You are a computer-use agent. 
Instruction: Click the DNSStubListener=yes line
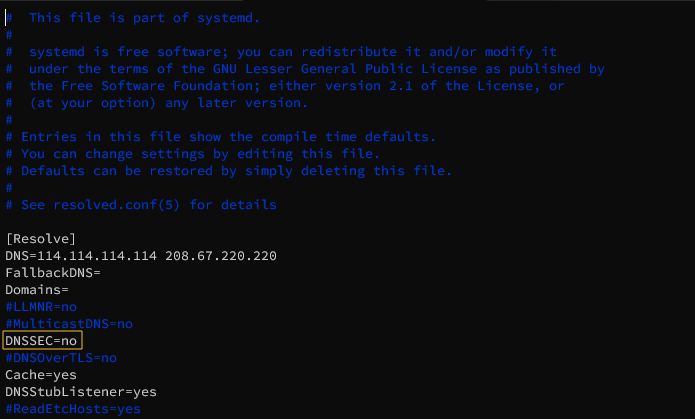[x=81, y=392]
